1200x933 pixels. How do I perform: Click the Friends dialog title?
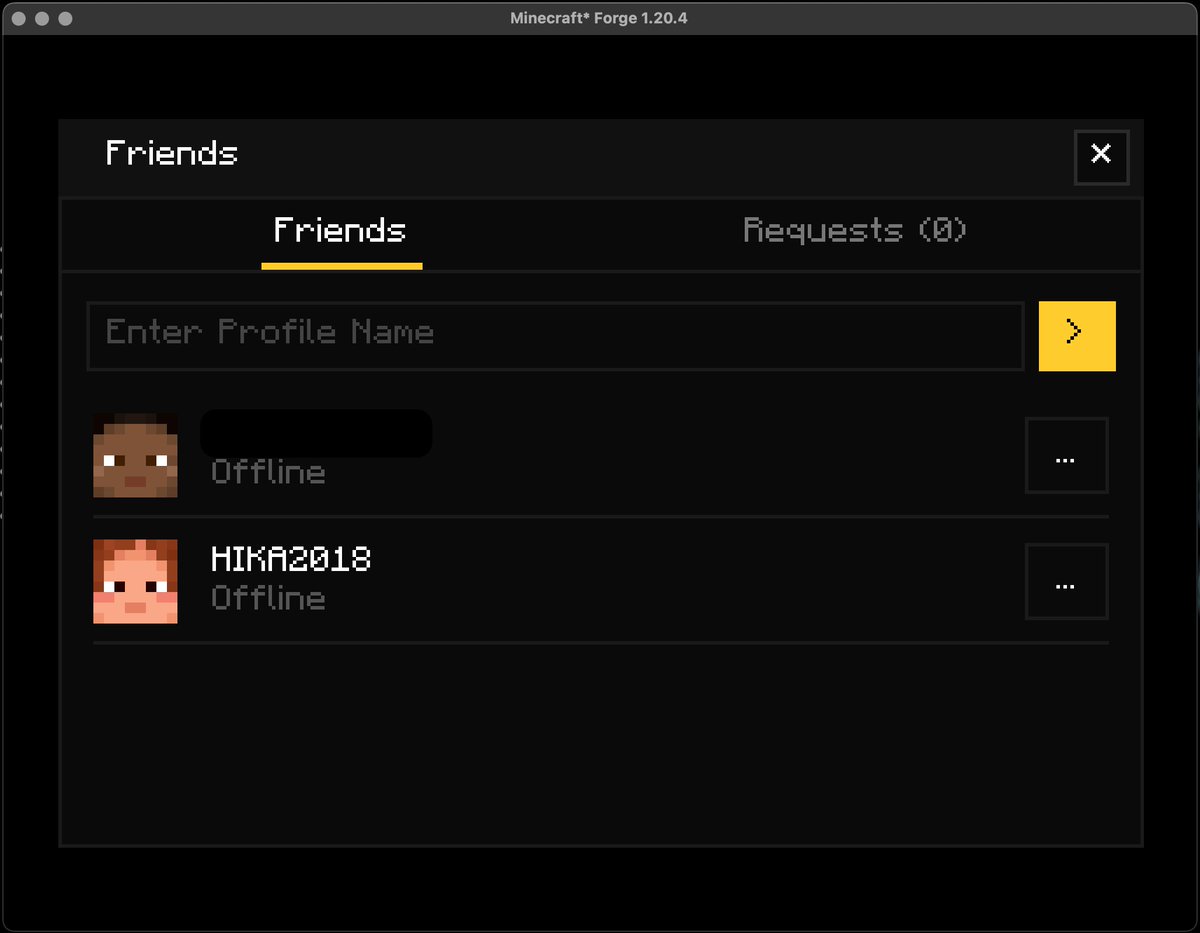[172, 153]
